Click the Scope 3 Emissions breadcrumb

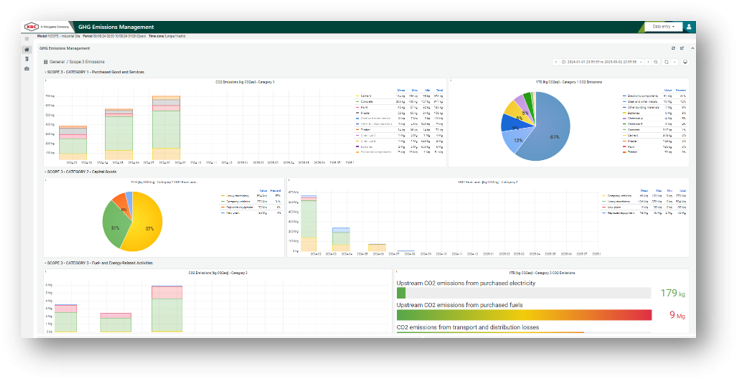[87, 62]
